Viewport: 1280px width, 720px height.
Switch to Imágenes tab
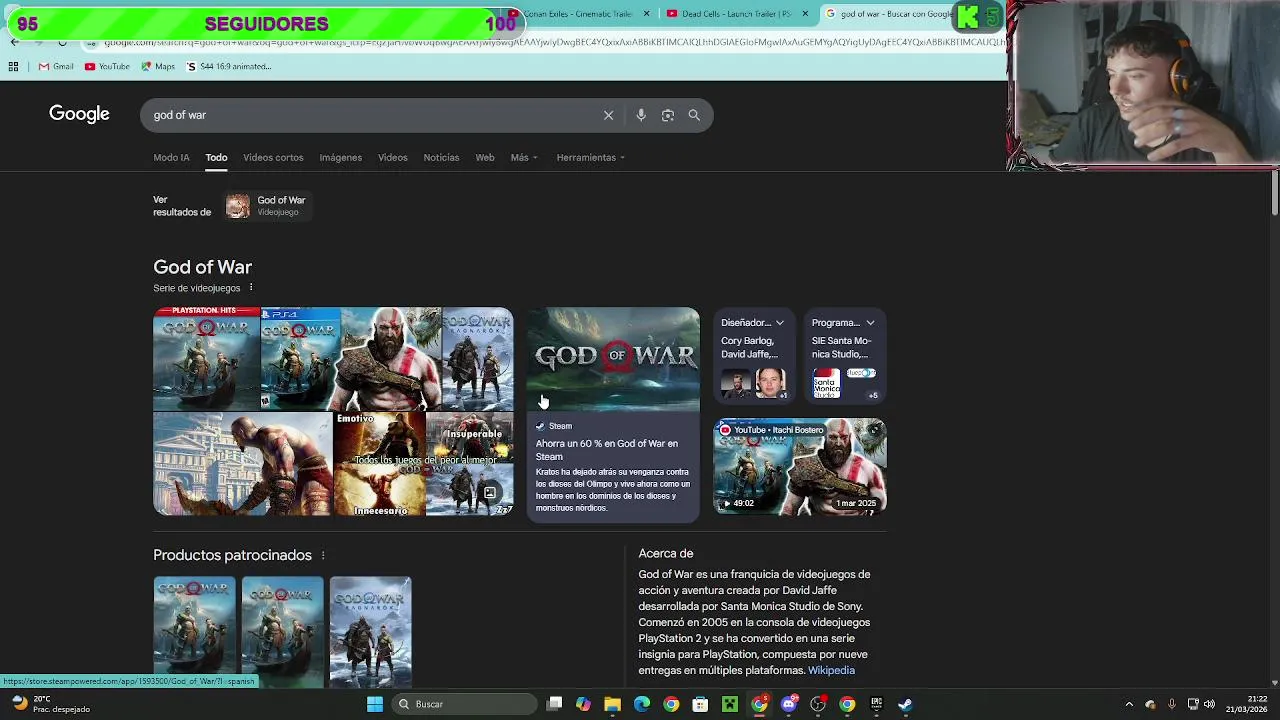[340, 158]
